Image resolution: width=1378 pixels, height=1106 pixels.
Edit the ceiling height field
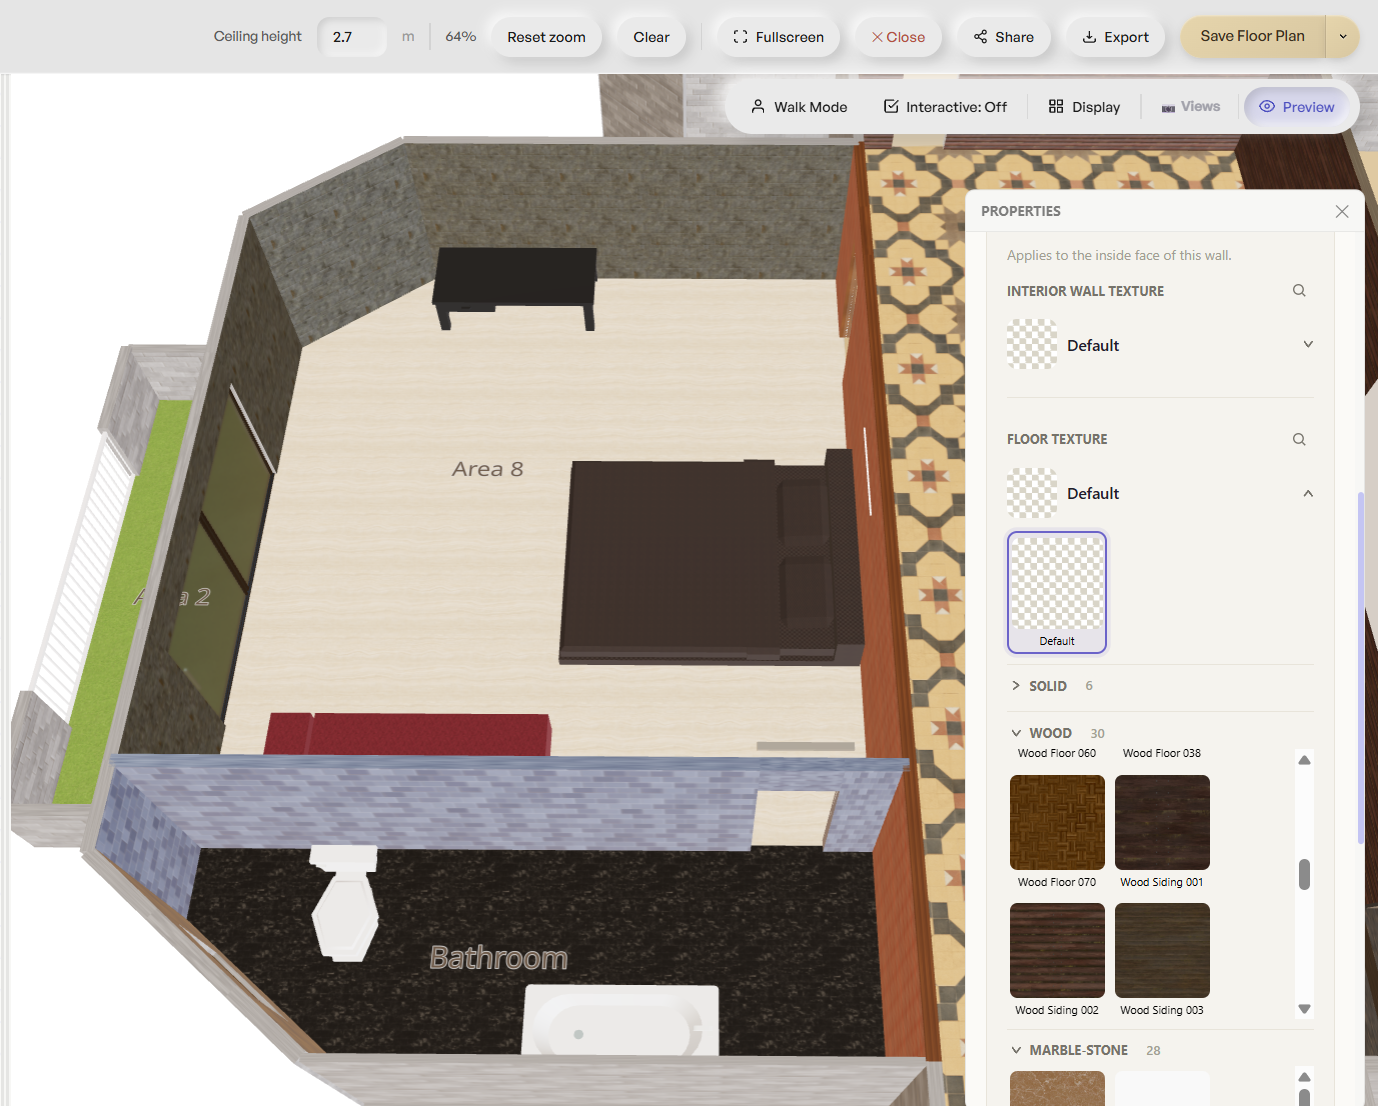coord(352,37)
